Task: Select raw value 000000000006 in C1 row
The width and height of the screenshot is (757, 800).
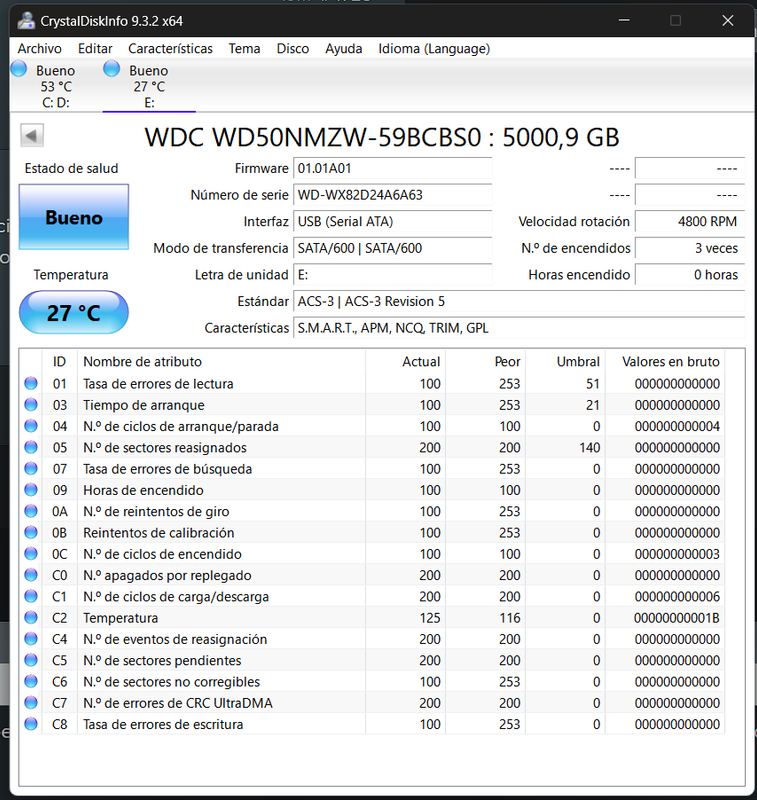Action: pyautogui.click(x=677, y=596)
